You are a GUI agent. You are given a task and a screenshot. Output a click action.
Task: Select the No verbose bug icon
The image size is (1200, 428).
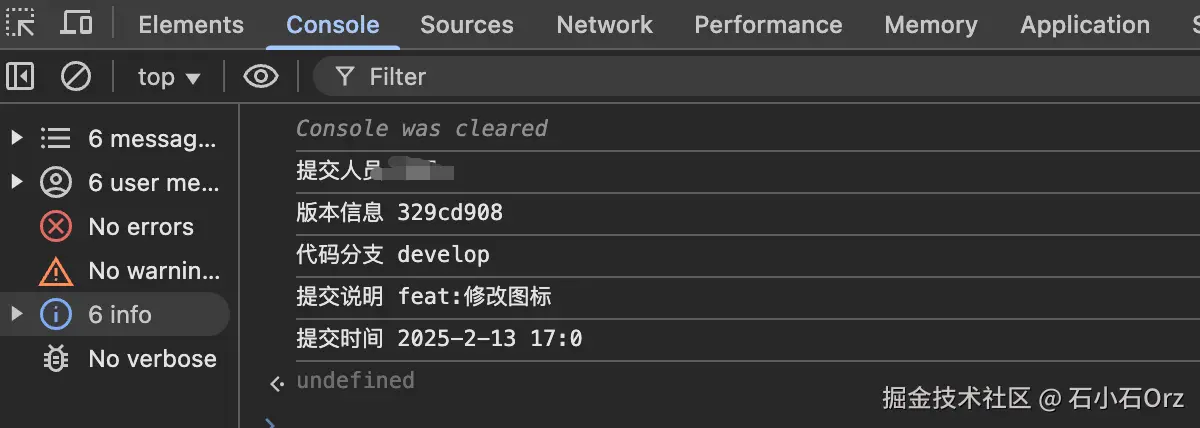click(x=56, y=358)
